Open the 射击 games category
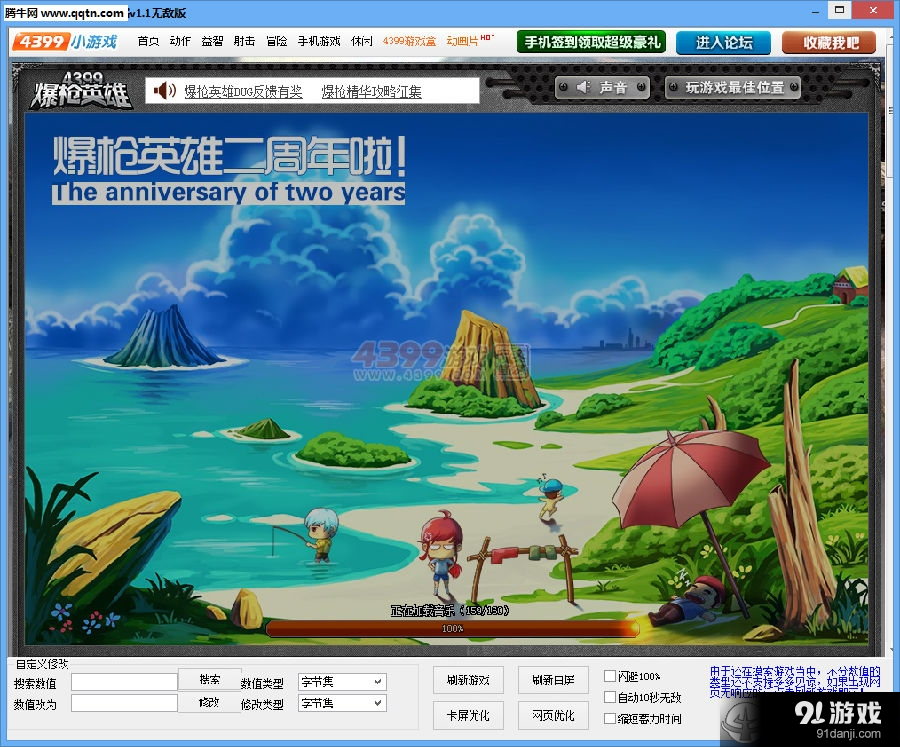 [x=244, y=41]
